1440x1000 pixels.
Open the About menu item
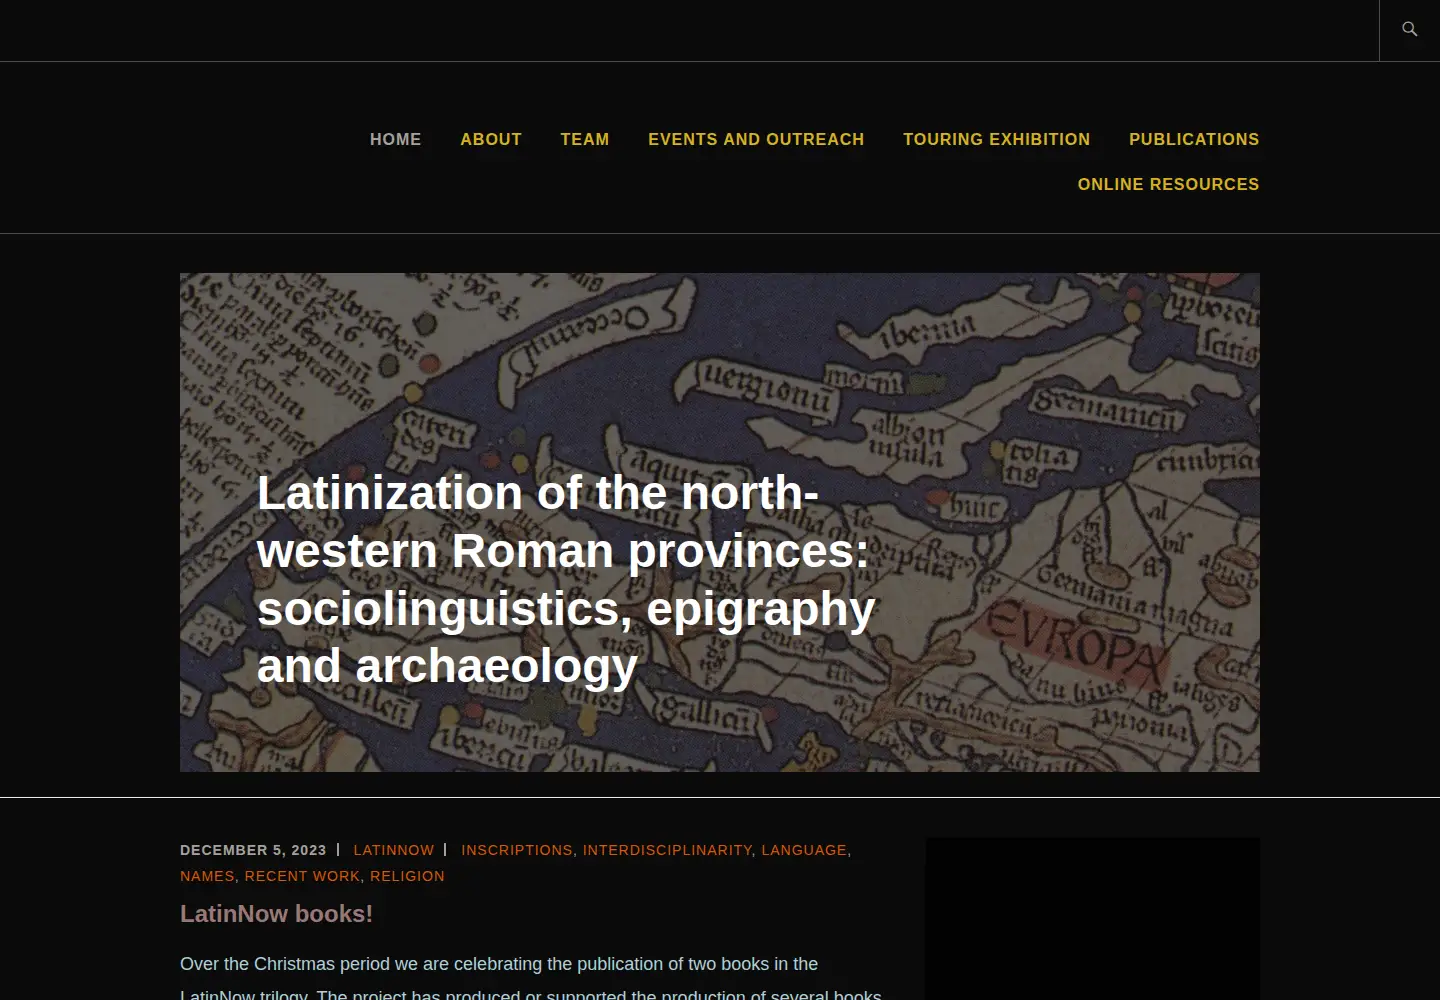click(491, 139)
